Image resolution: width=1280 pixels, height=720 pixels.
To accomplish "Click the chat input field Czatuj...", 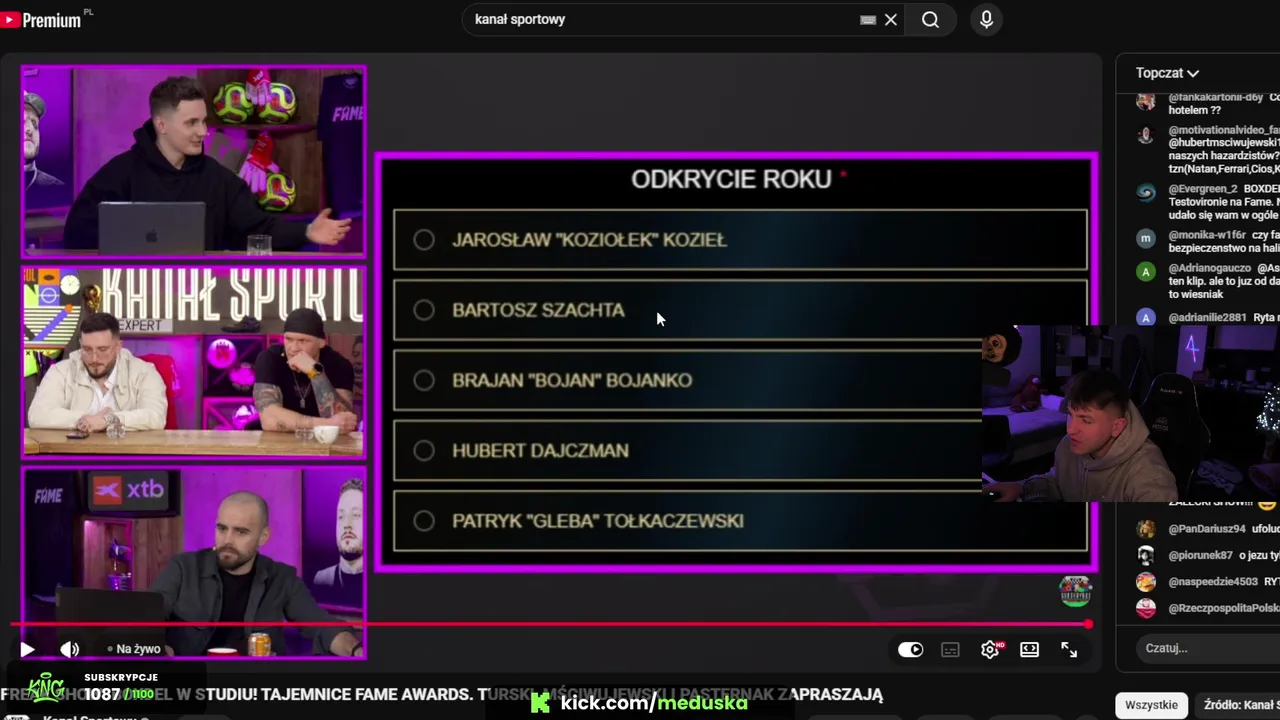I will click(x=1207, y=648).
